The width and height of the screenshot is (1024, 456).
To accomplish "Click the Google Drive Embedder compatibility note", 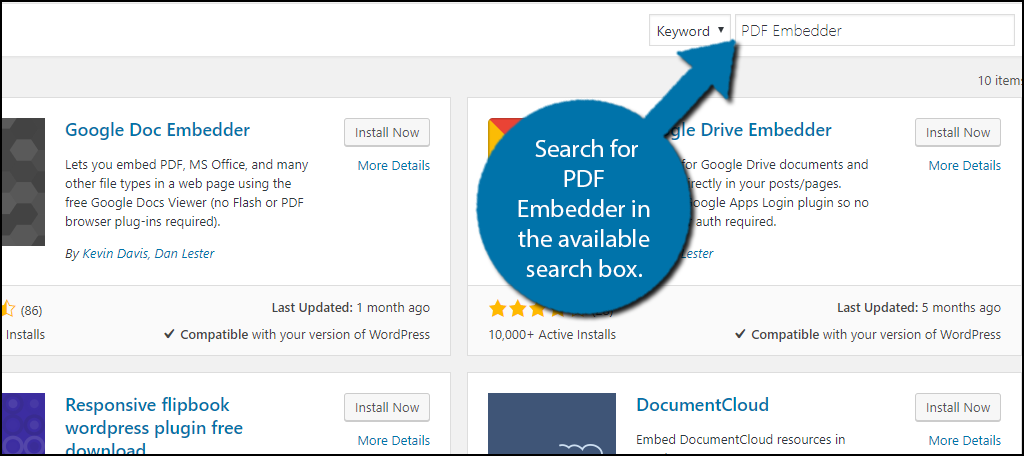I will [868, 334].
